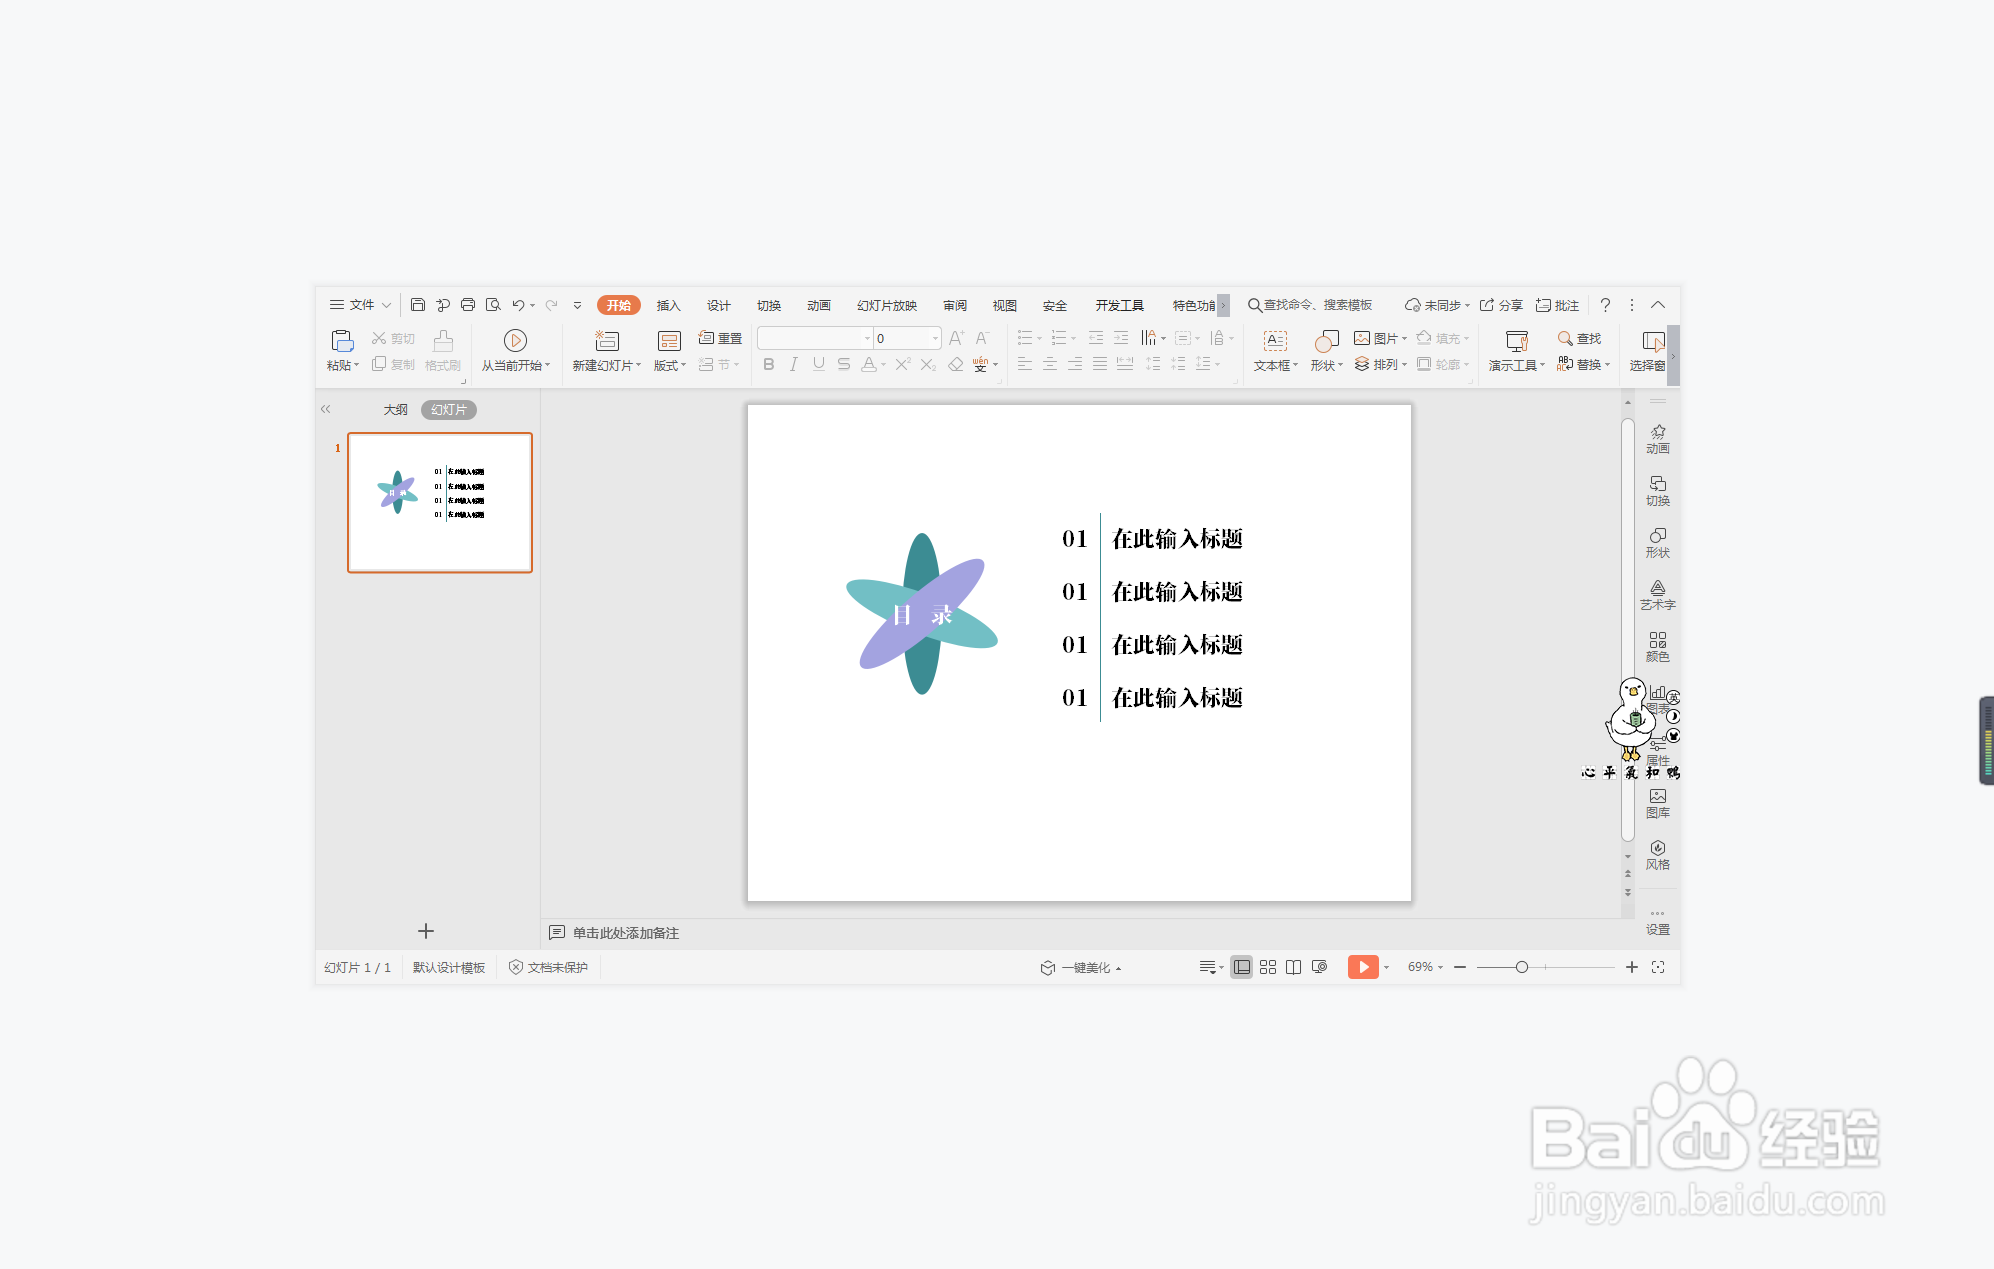Click the Share (分享) button

pos(1502,305)
